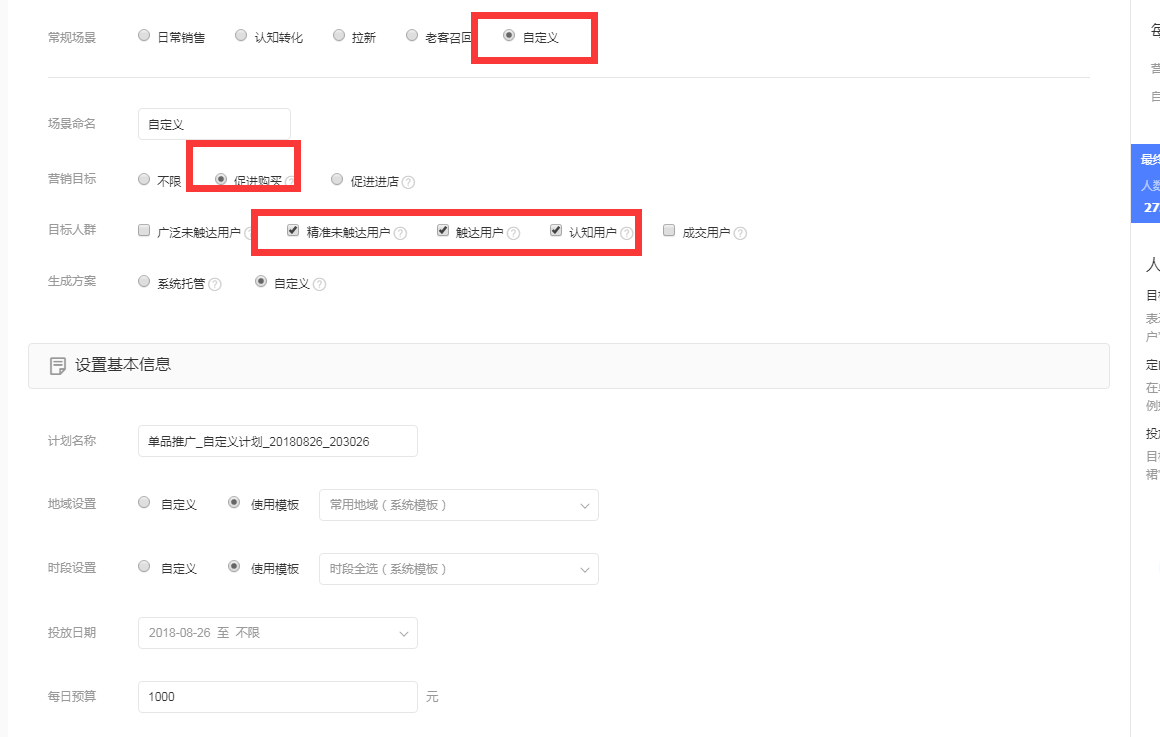Enable the 成交用户 checkbox
This screenshot has width=1160, height=737.
[x=669, y=231]
